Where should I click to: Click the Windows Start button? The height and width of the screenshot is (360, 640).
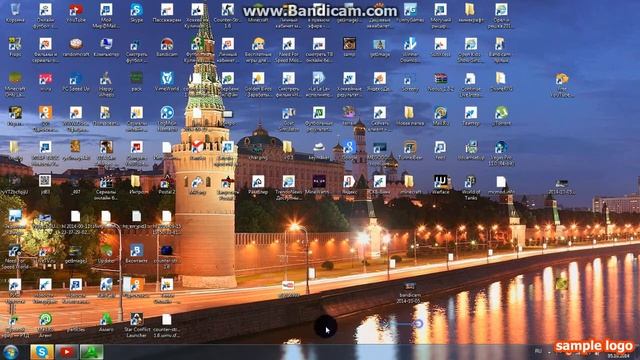click(11, 352)
